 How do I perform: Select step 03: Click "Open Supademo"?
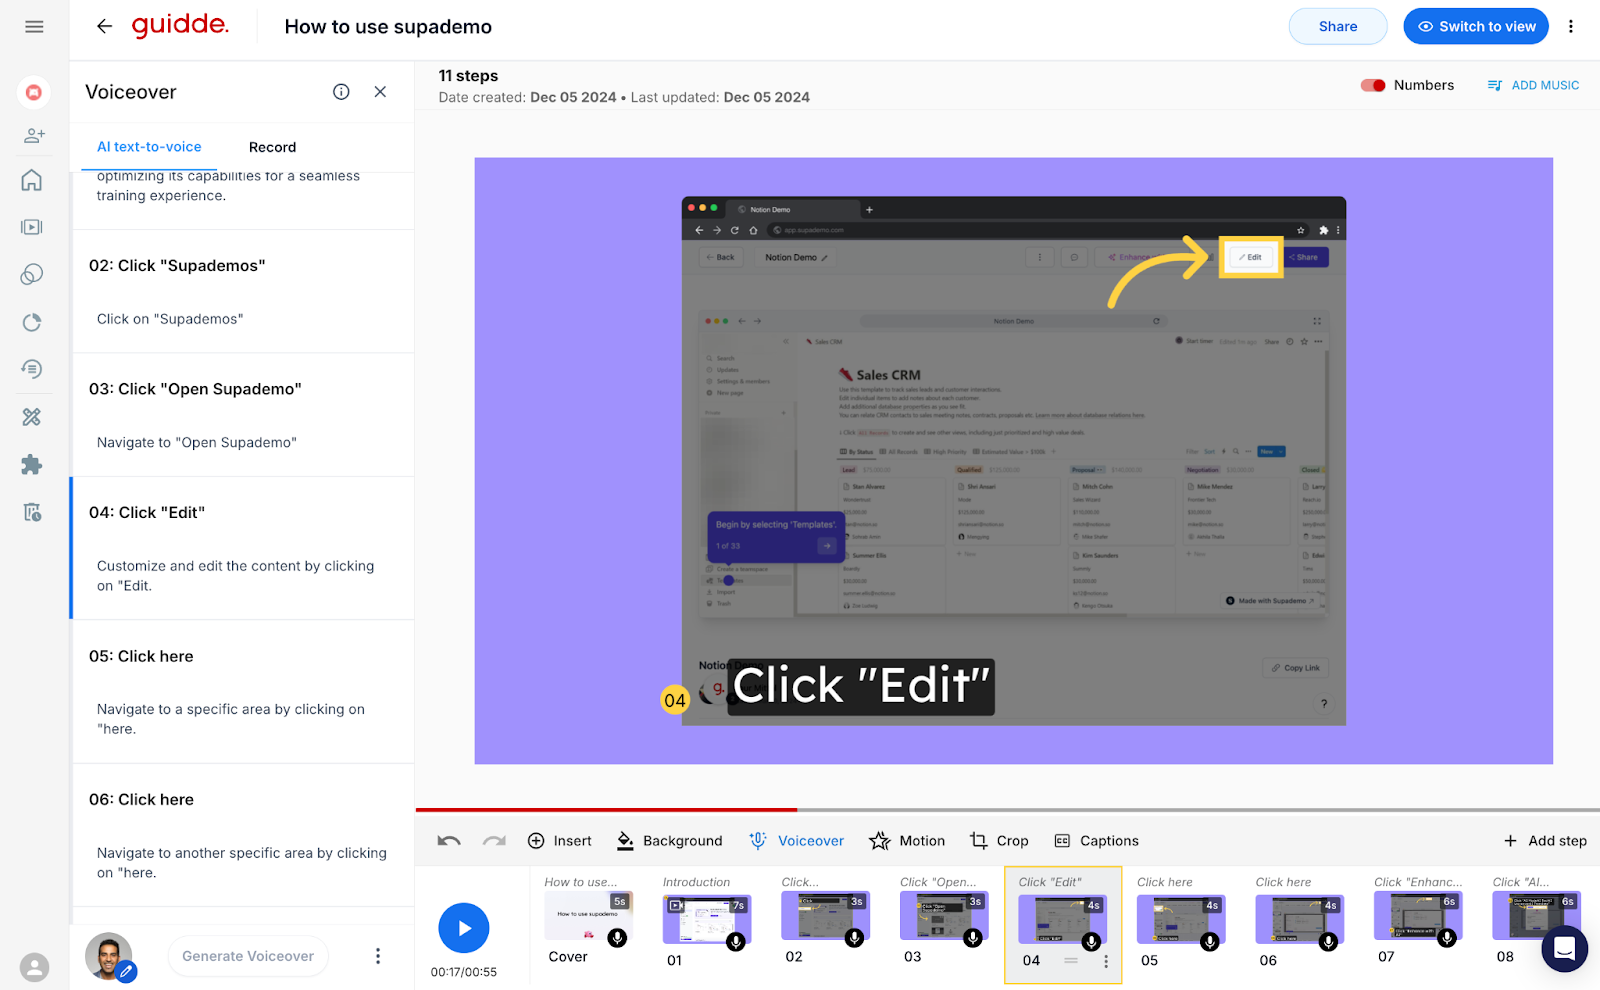[x=195, y=389]
